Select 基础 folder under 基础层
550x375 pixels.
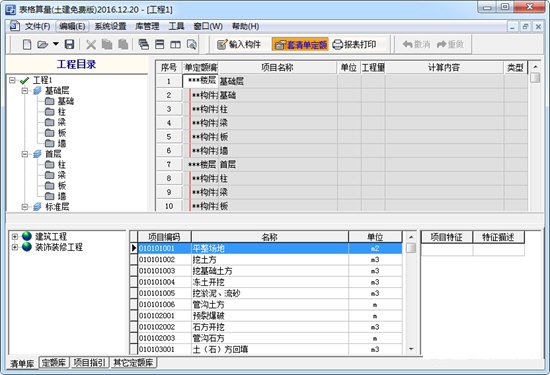[x=60, y=101]
